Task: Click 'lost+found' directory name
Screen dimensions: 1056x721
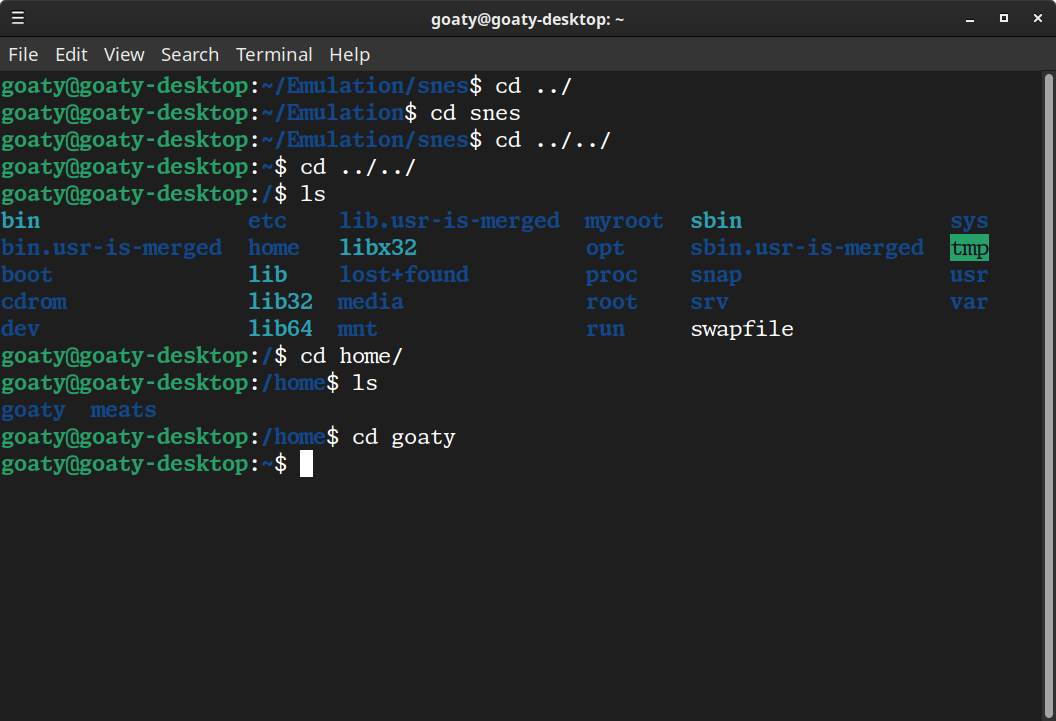Action: (403, 275)
